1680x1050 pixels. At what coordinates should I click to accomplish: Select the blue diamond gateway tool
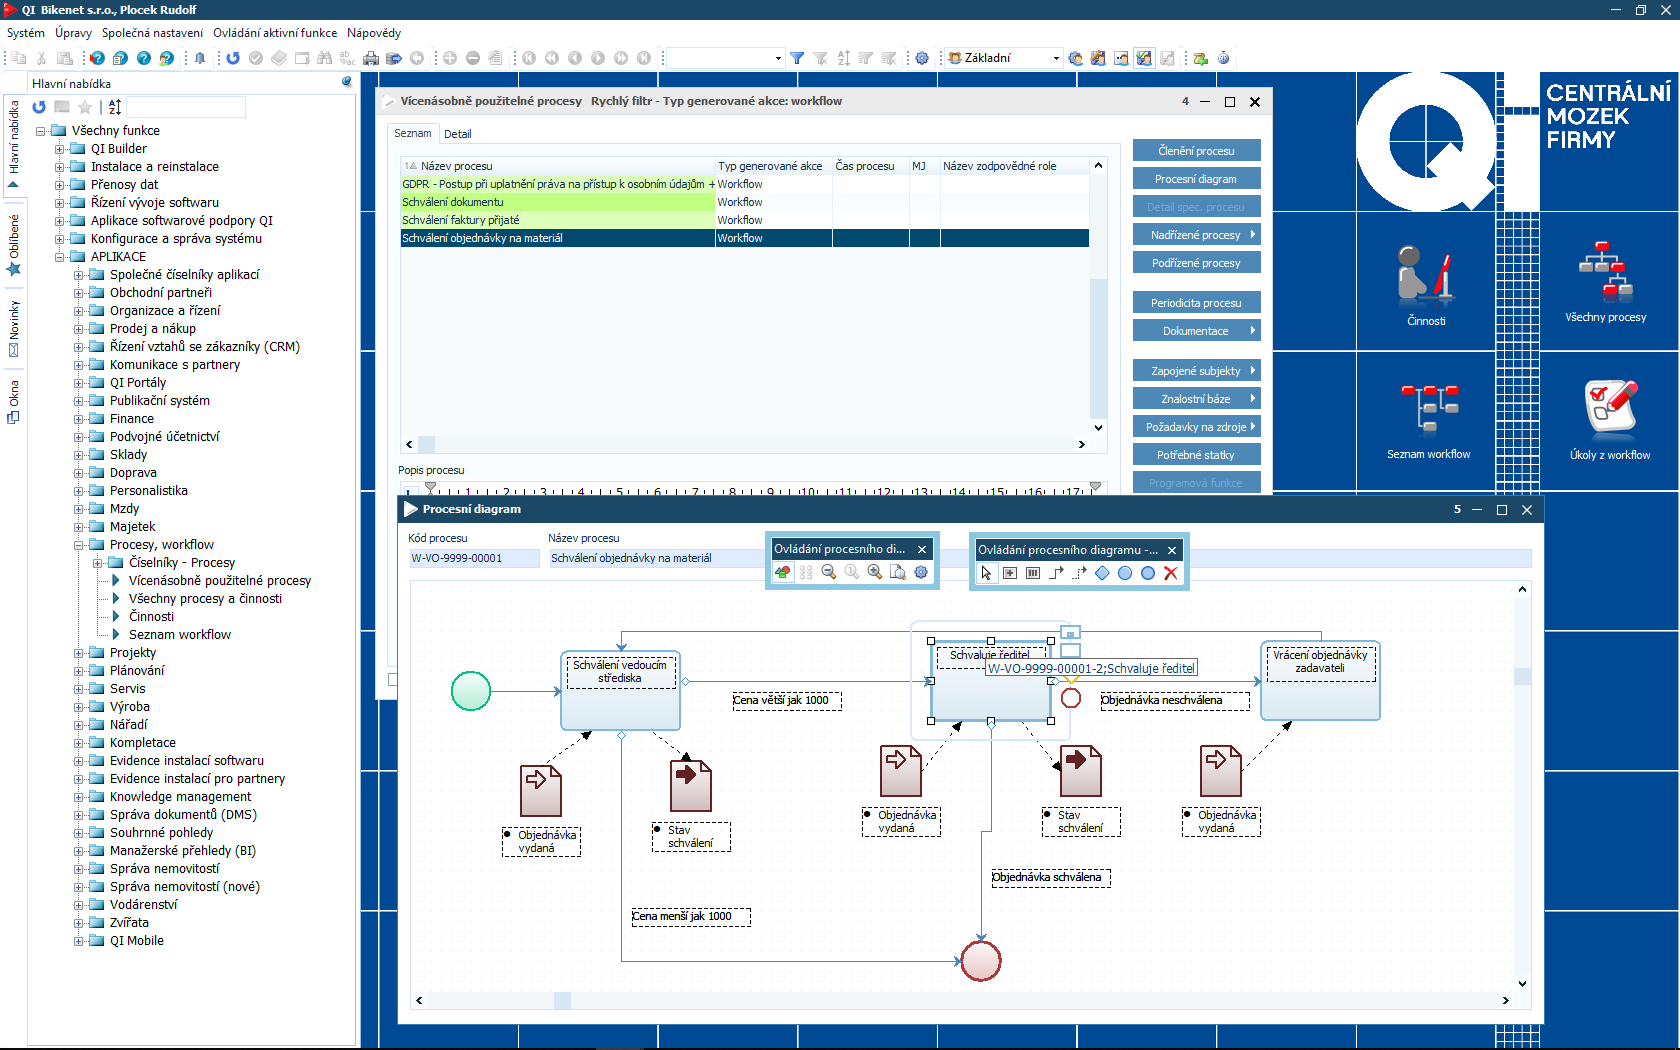1102,573
